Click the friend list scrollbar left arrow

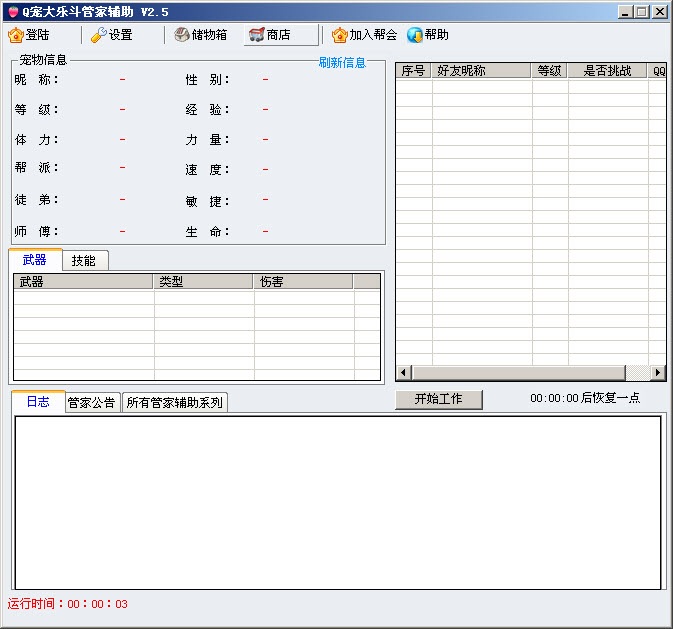tap(404, 373)
